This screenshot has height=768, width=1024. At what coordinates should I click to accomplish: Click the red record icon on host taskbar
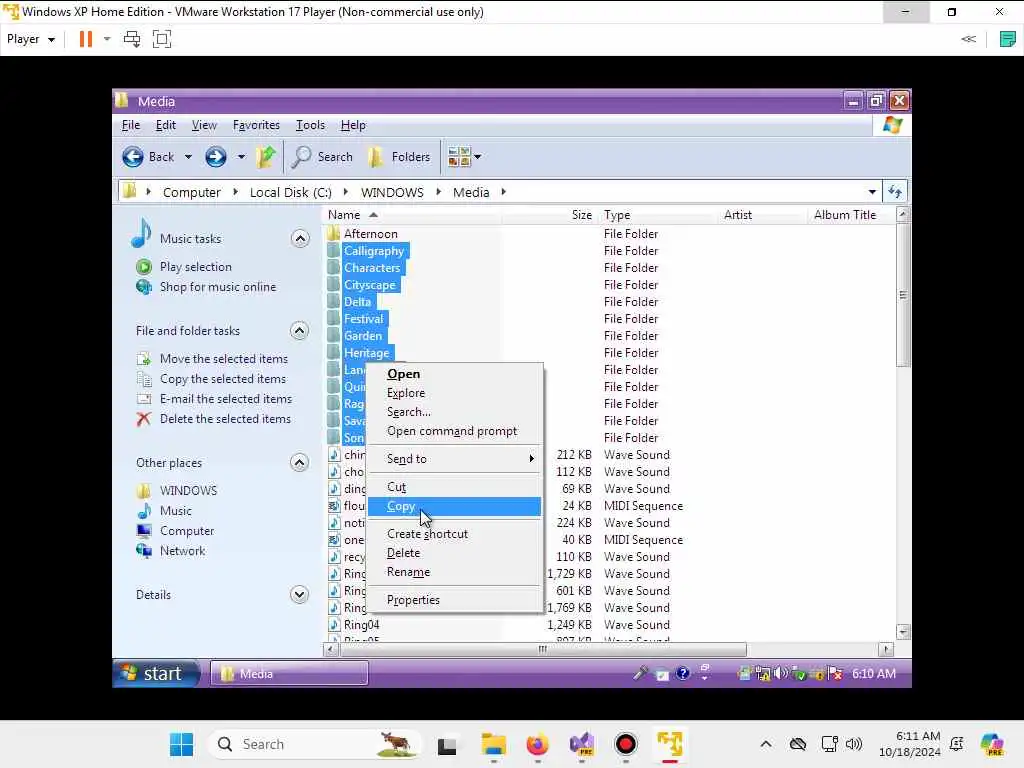point(626,744)
